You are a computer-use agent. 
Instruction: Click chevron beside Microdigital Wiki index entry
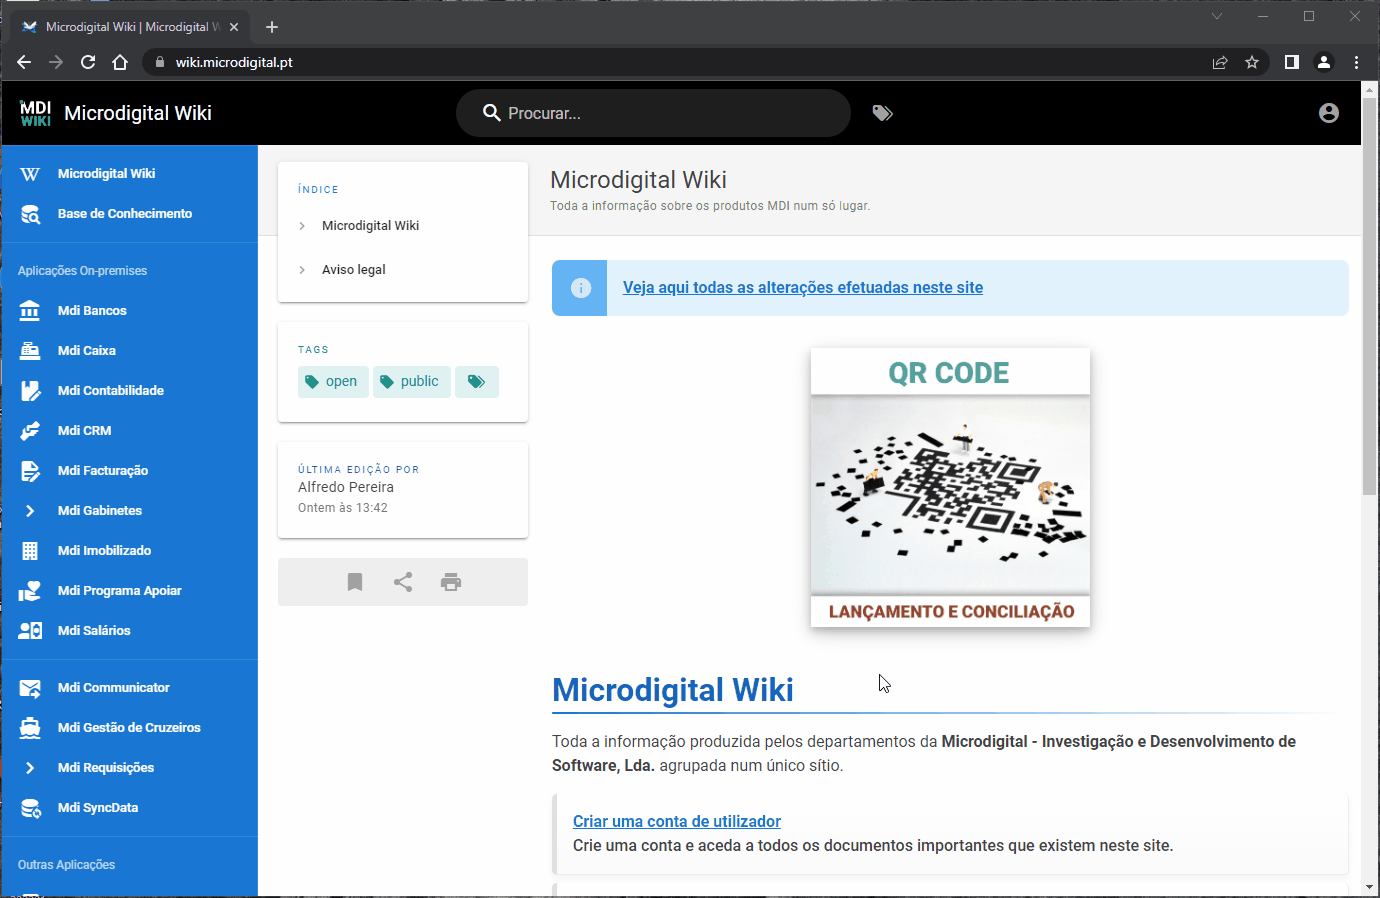302,226
